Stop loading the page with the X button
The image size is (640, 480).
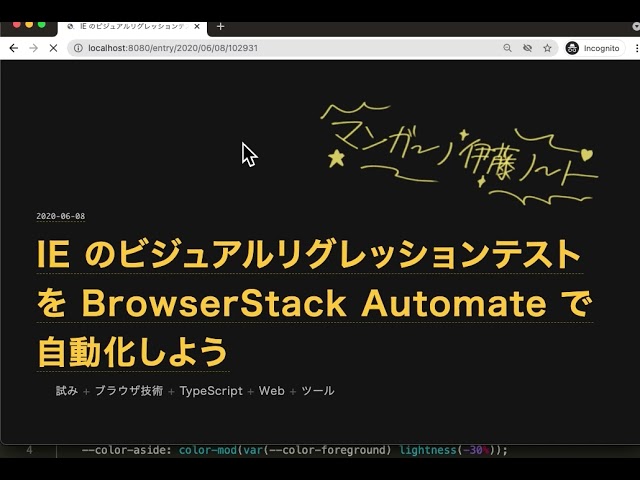click(x=53, y=48)
